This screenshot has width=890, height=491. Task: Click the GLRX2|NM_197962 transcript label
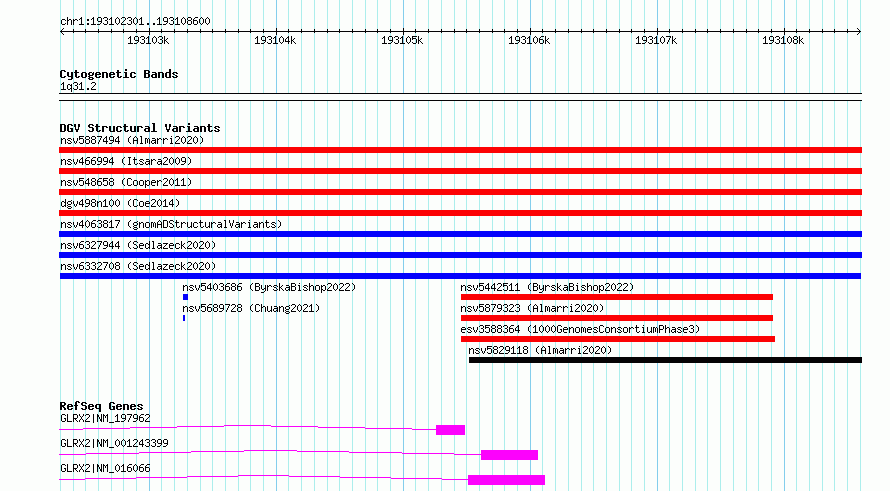pyautogui.click(x=105, y=418)
